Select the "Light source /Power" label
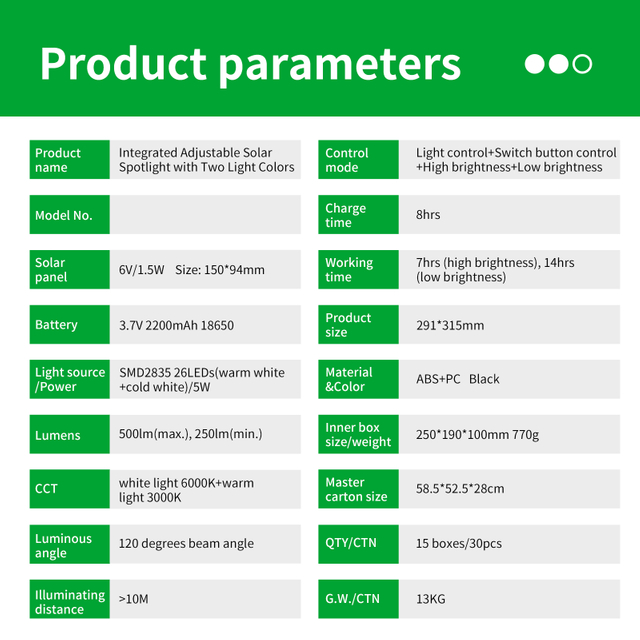This screenshot has width=640, height=640. click(x=69, y=380)
